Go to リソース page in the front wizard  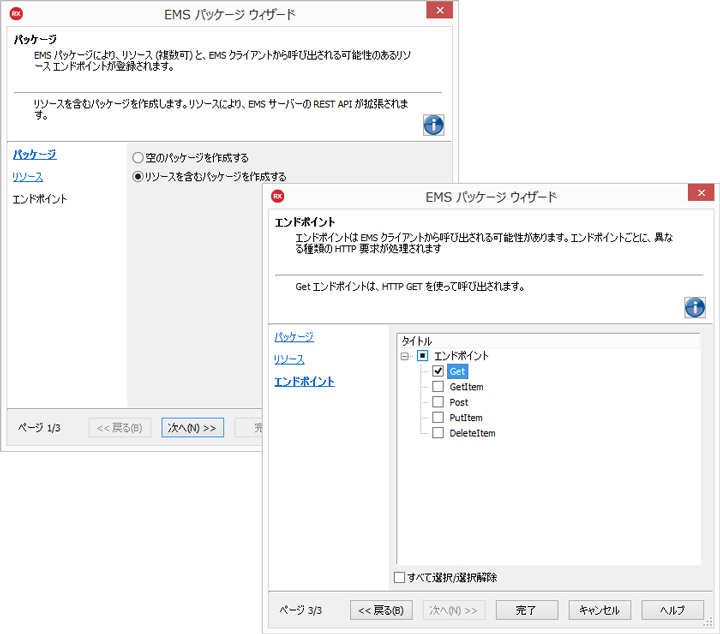click(289, 359)
